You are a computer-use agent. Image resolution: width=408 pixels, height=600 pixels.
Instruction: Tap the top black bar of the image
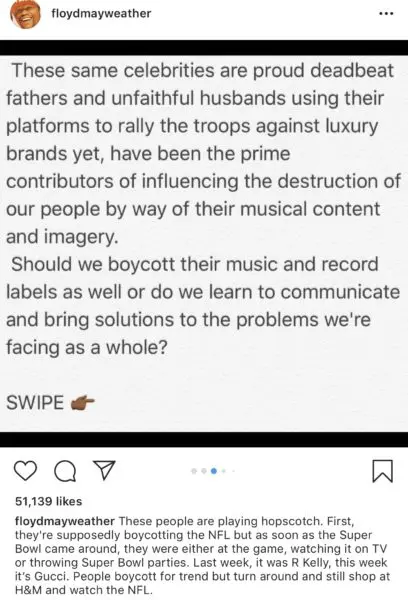204,47
